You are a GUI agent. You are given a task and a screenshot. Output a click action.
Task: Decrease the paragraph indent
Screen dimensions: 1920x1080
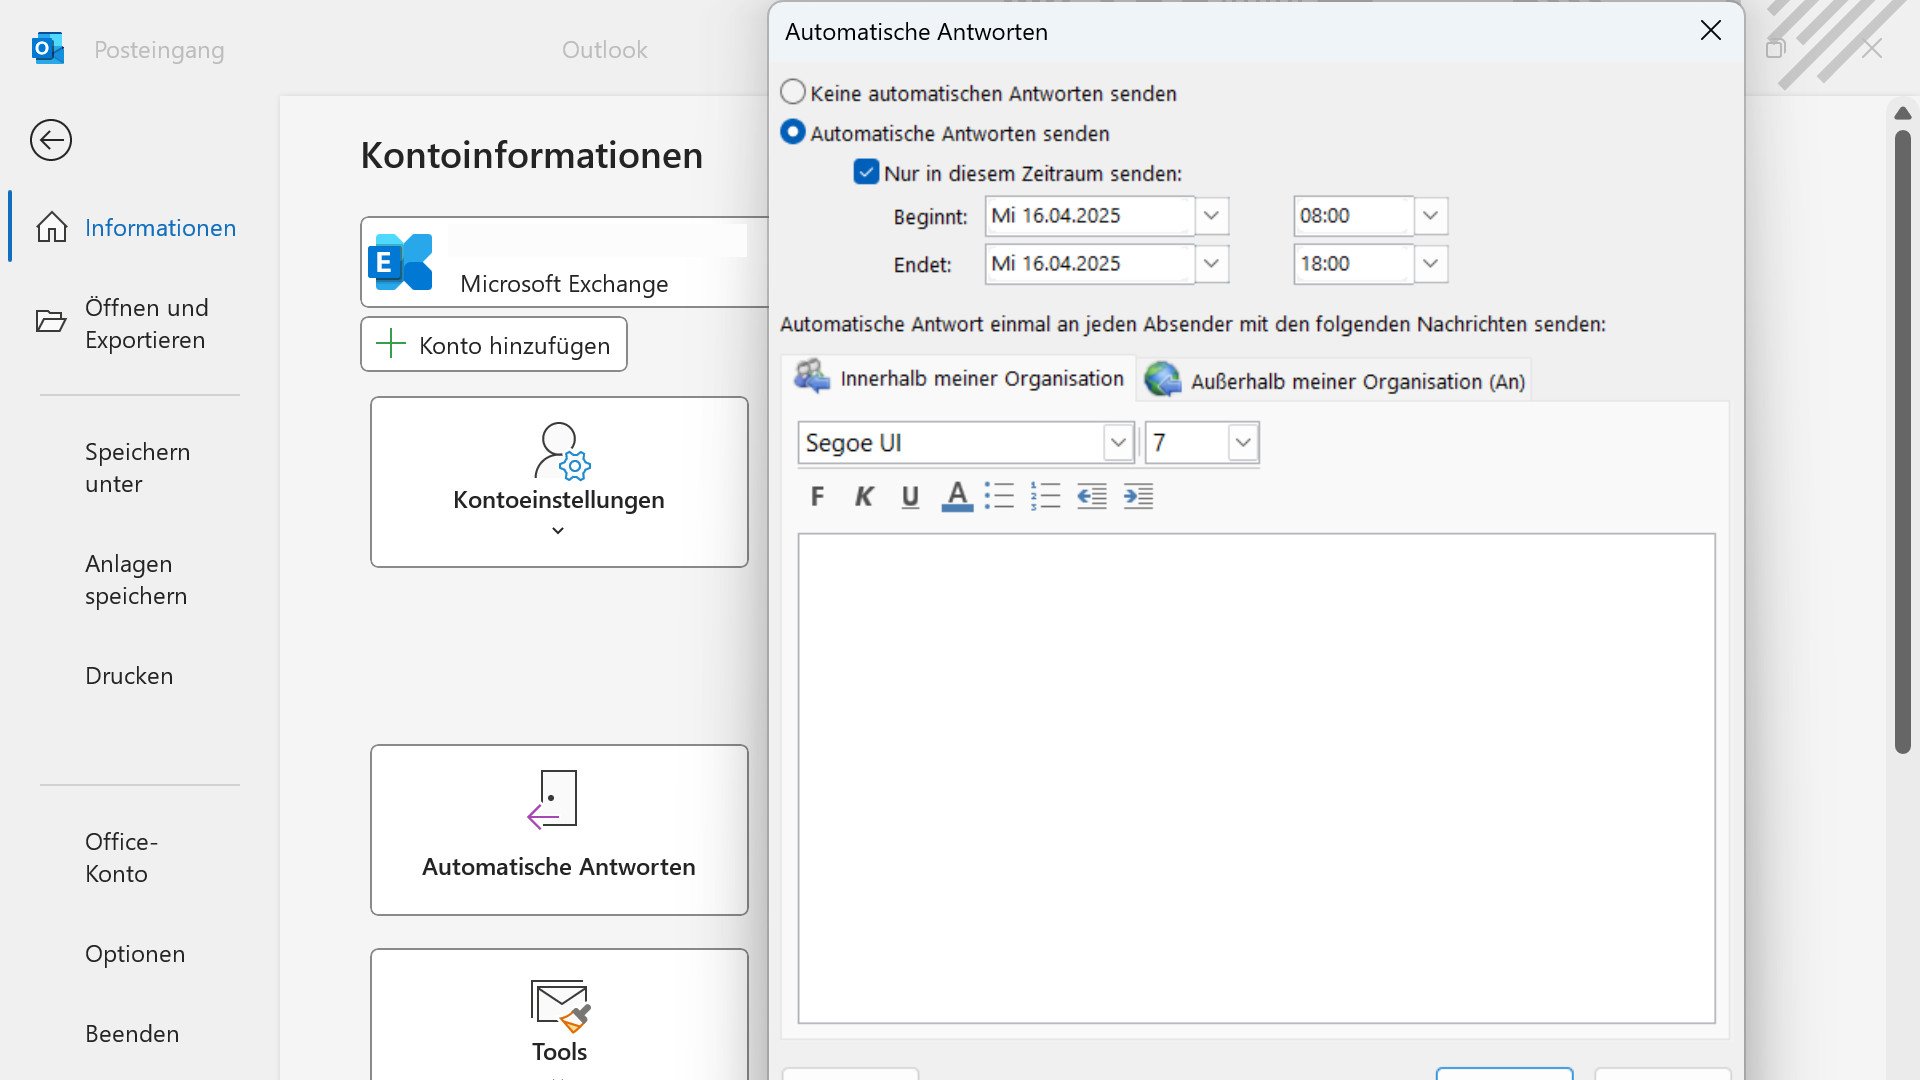pos(1092,496)
